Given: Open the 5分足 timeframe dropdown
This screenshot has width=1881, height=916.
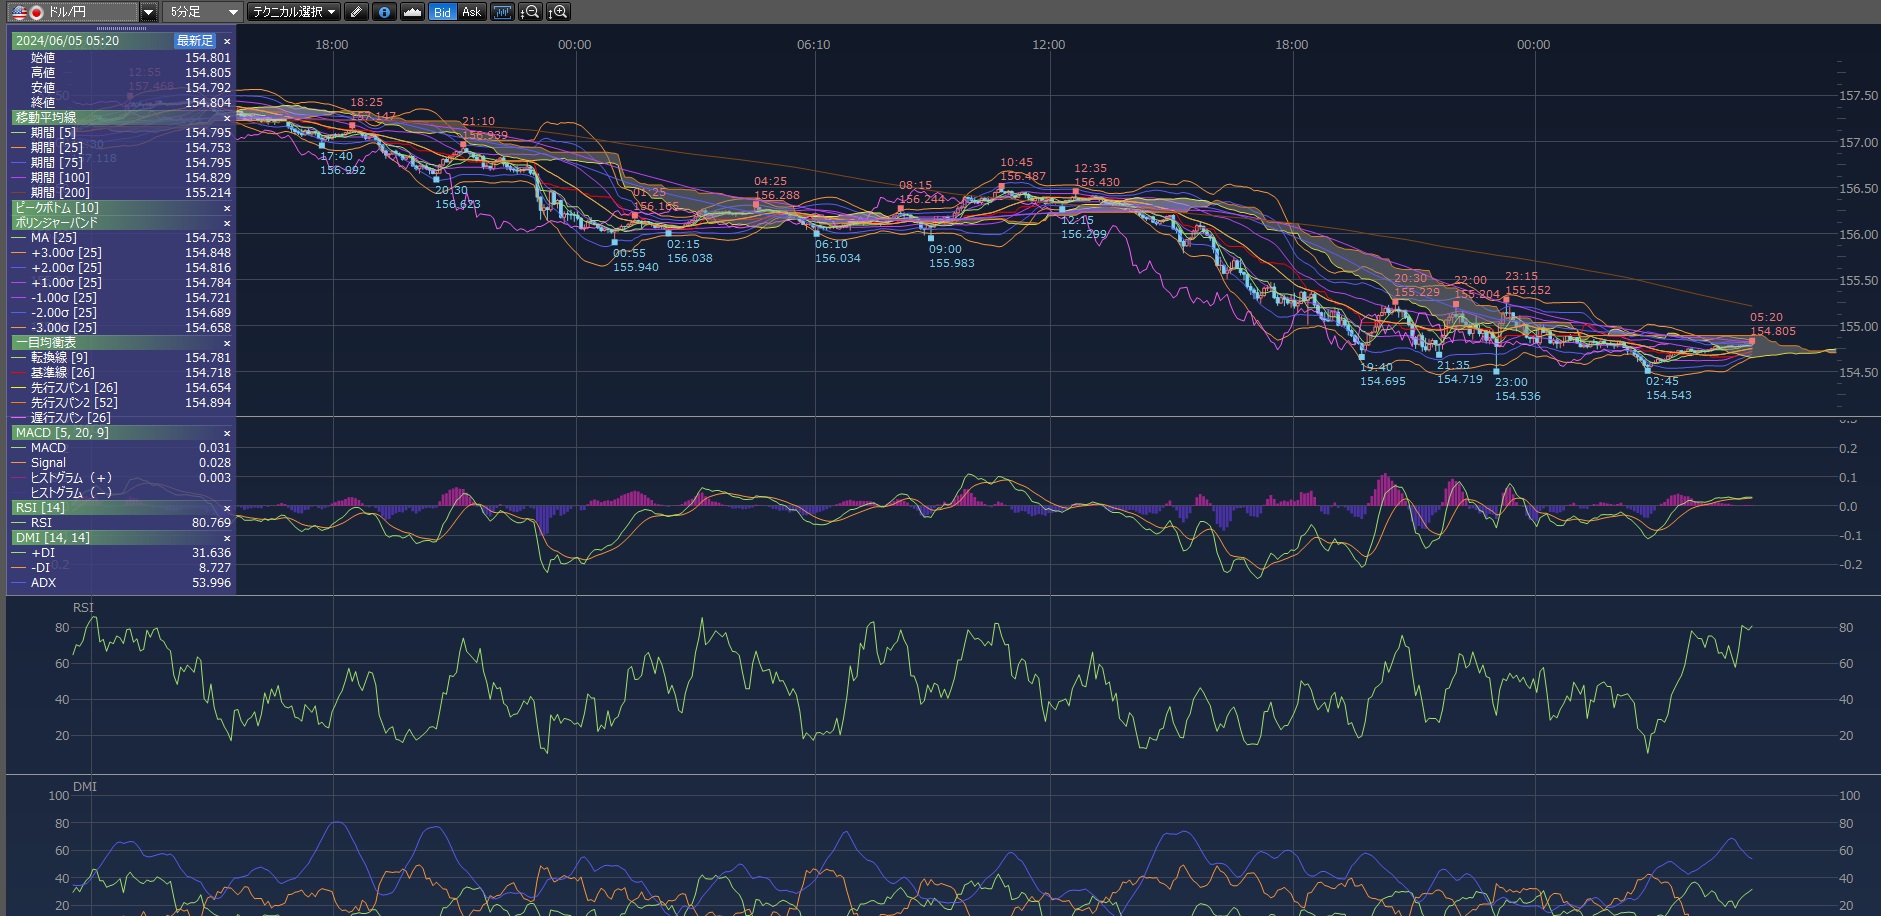Looking at the screenshot, I should pyautogui.click(x=203, y=12).
